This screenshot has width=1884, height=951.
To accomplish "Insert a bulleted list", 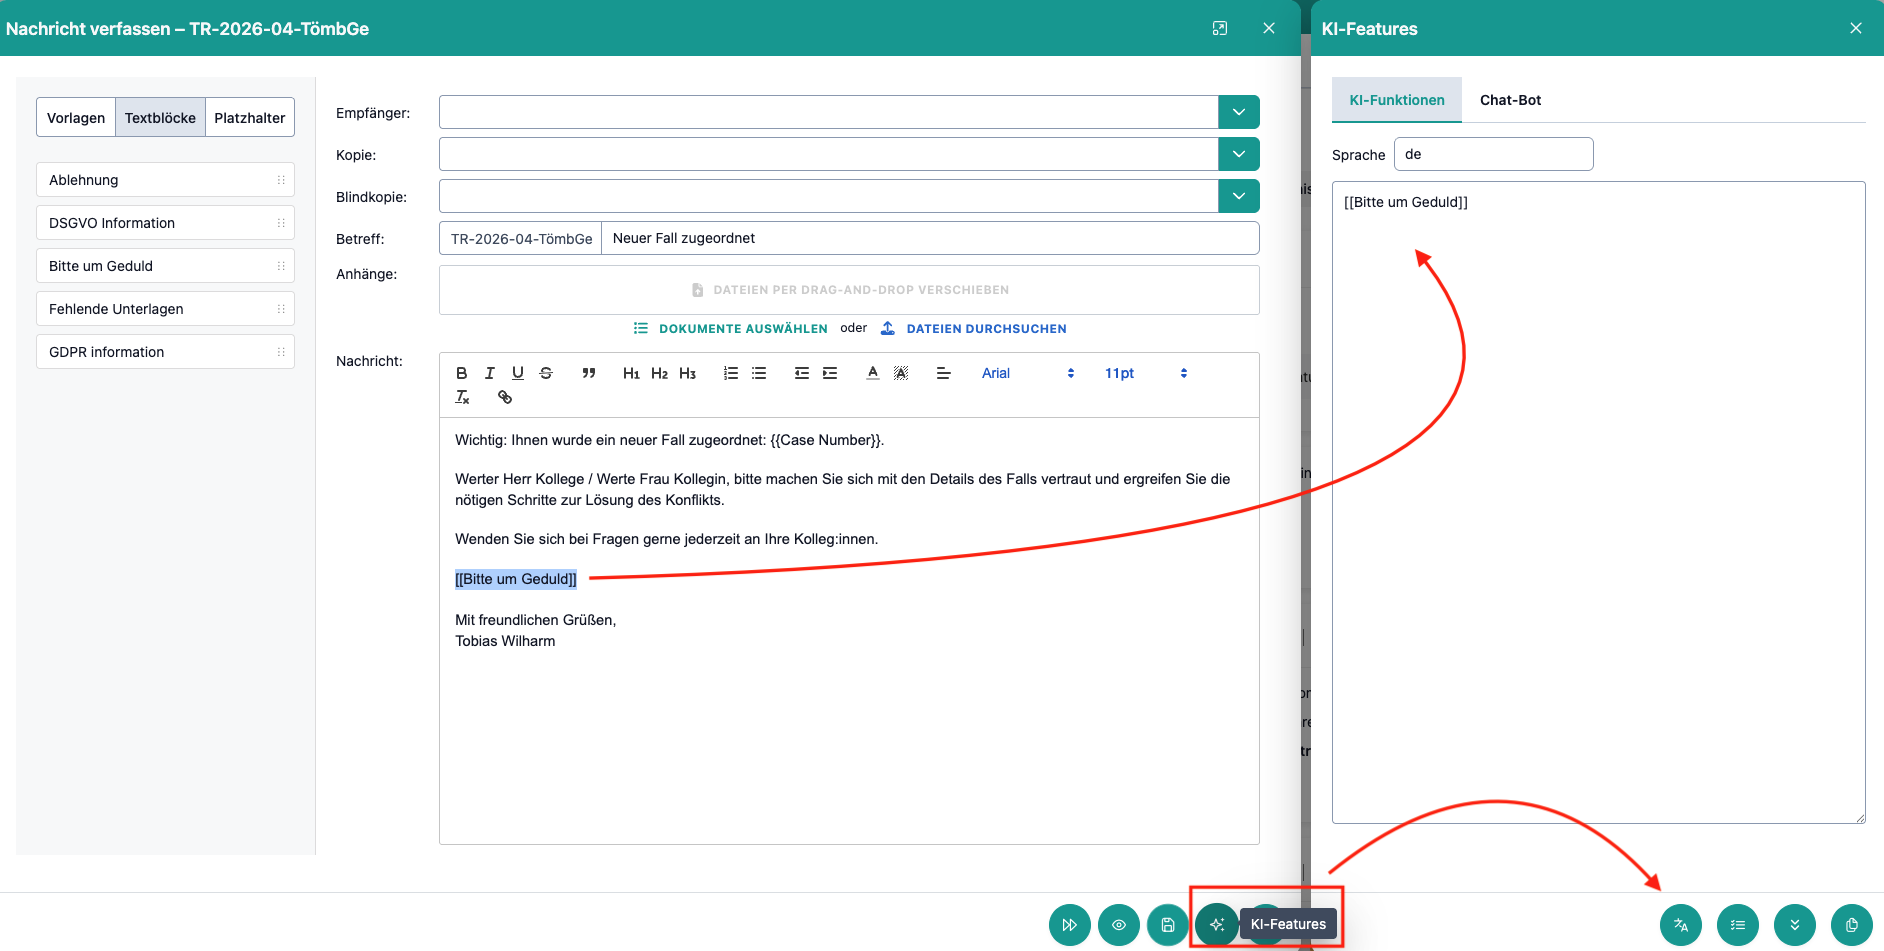I will [759, 373].
